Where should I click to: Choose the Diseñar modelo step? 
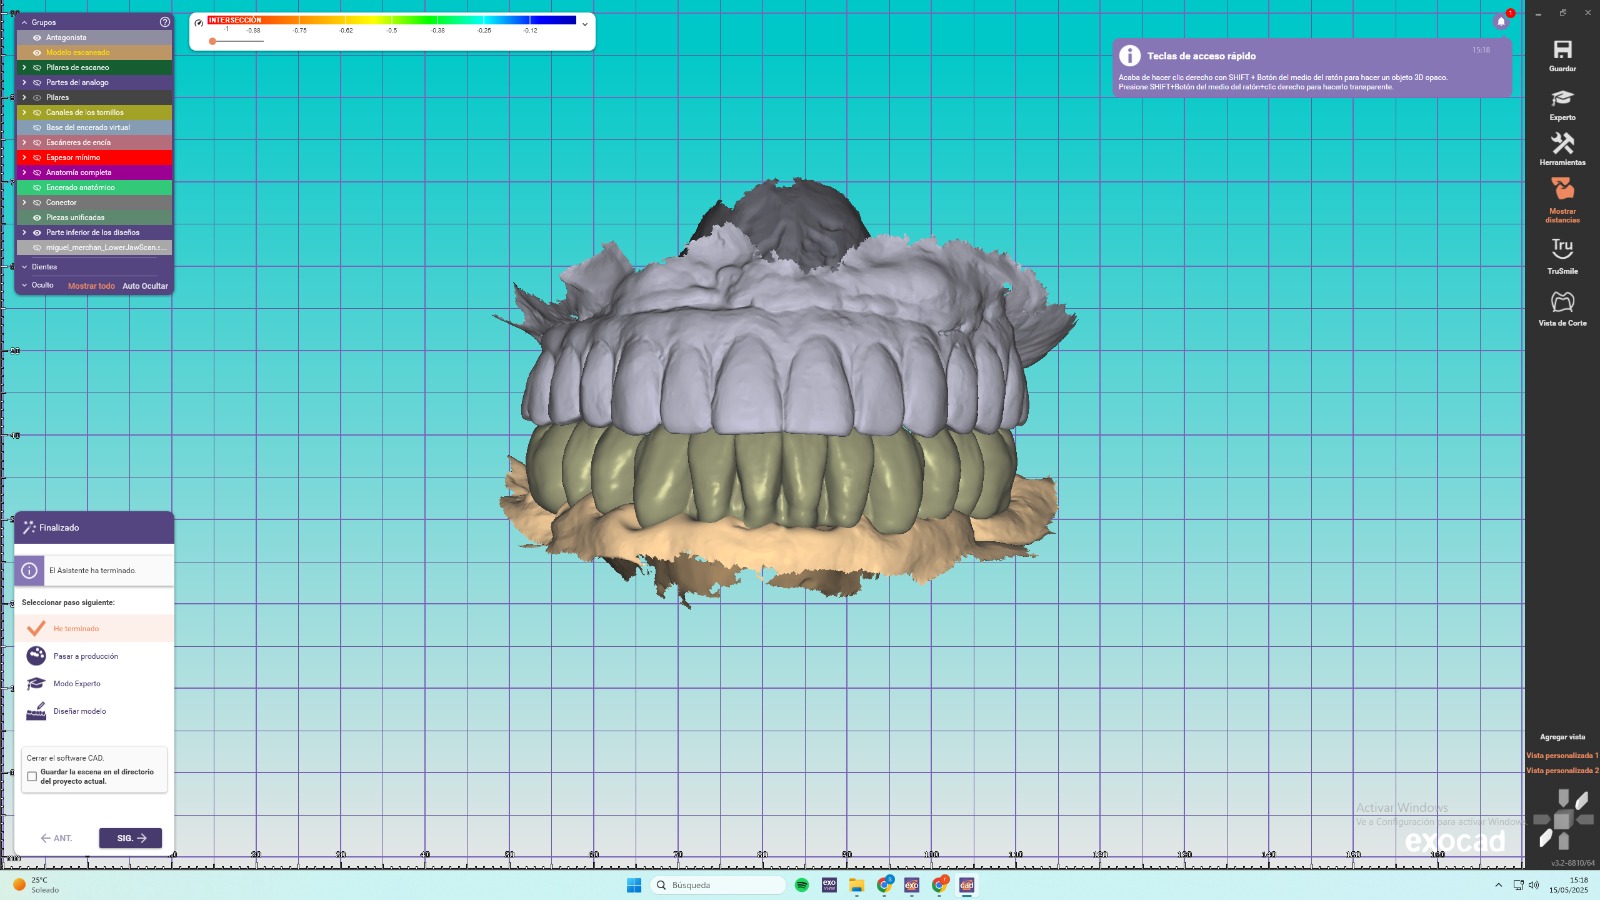79,711
